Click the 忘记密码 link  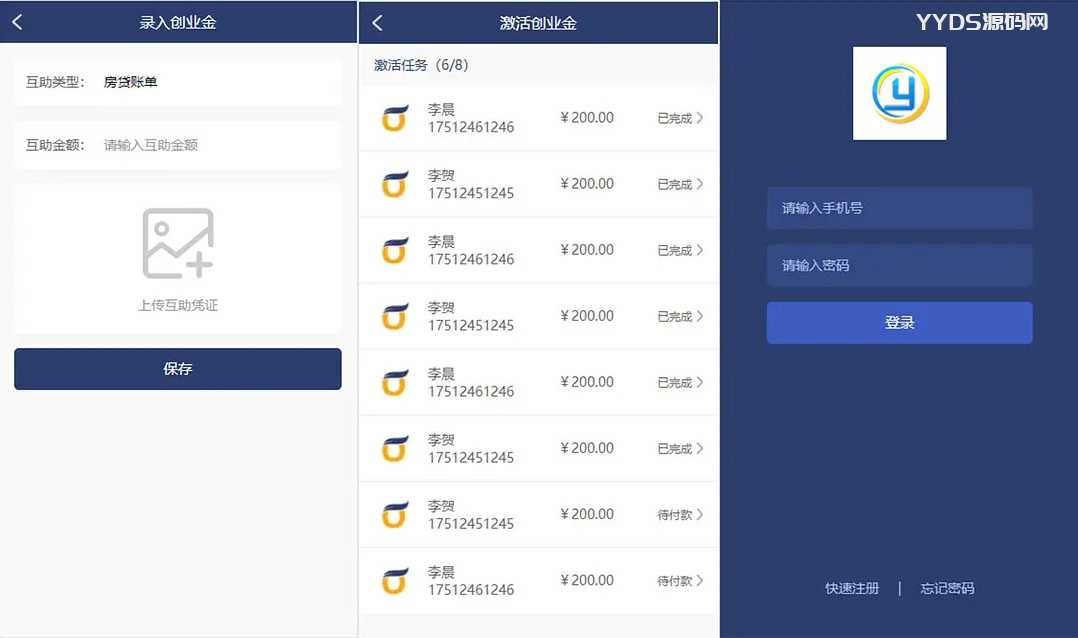tap(947, 588)
